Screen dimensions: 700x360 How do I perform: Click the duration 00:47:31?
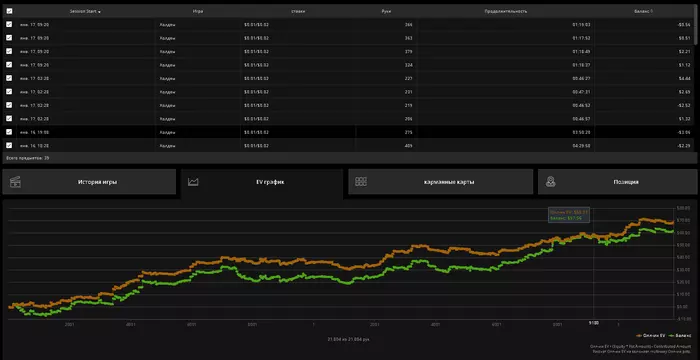point(581,92)
